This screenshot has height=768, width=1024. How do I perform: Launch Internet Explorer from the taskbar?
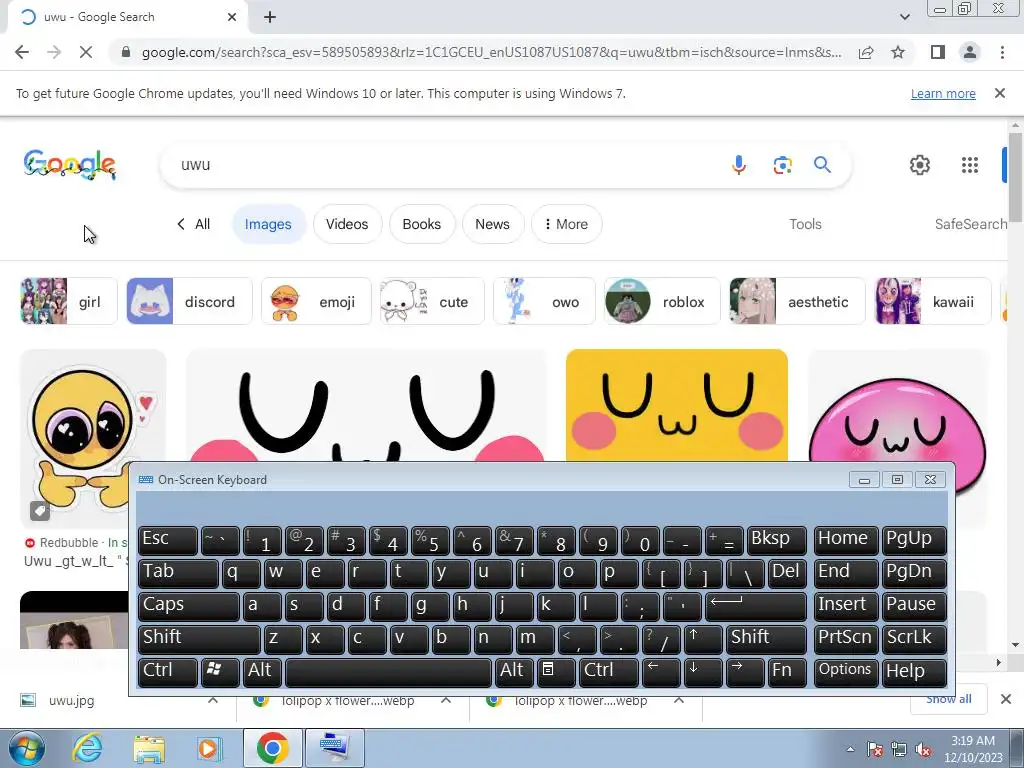click(88, 748)
